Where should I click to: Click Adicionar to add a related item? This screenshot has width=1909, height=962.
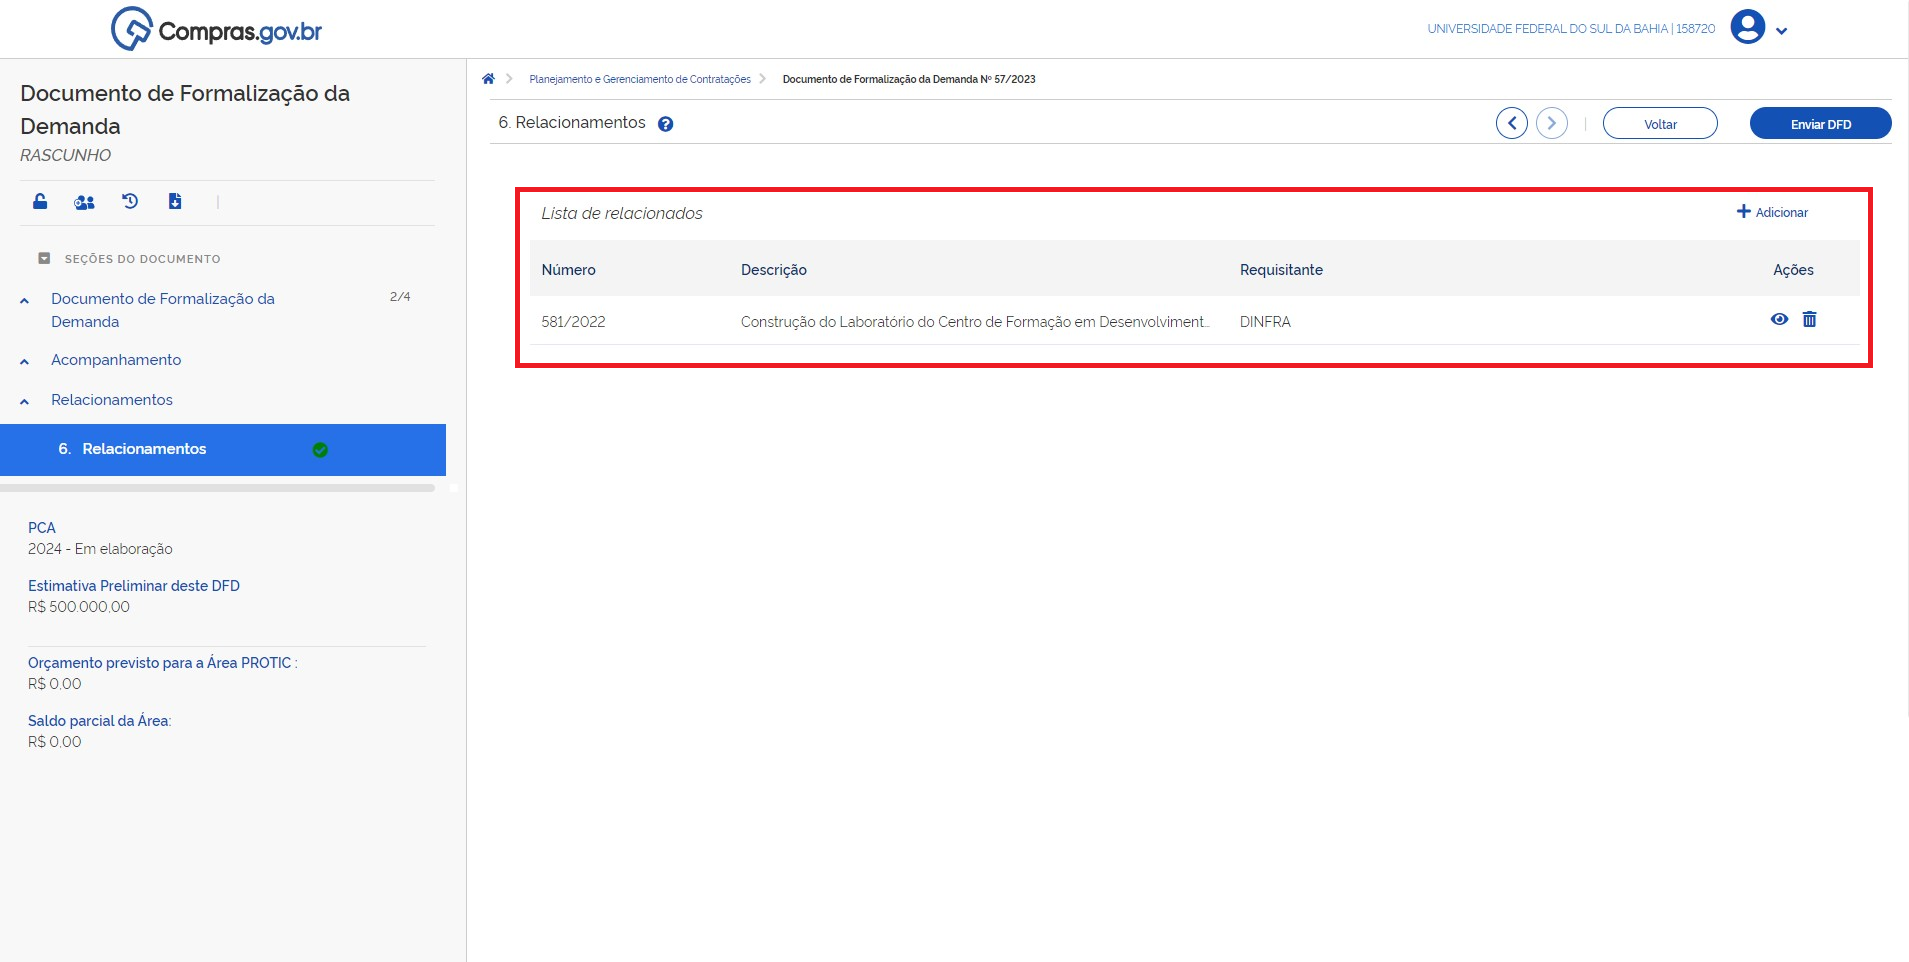1772,212
